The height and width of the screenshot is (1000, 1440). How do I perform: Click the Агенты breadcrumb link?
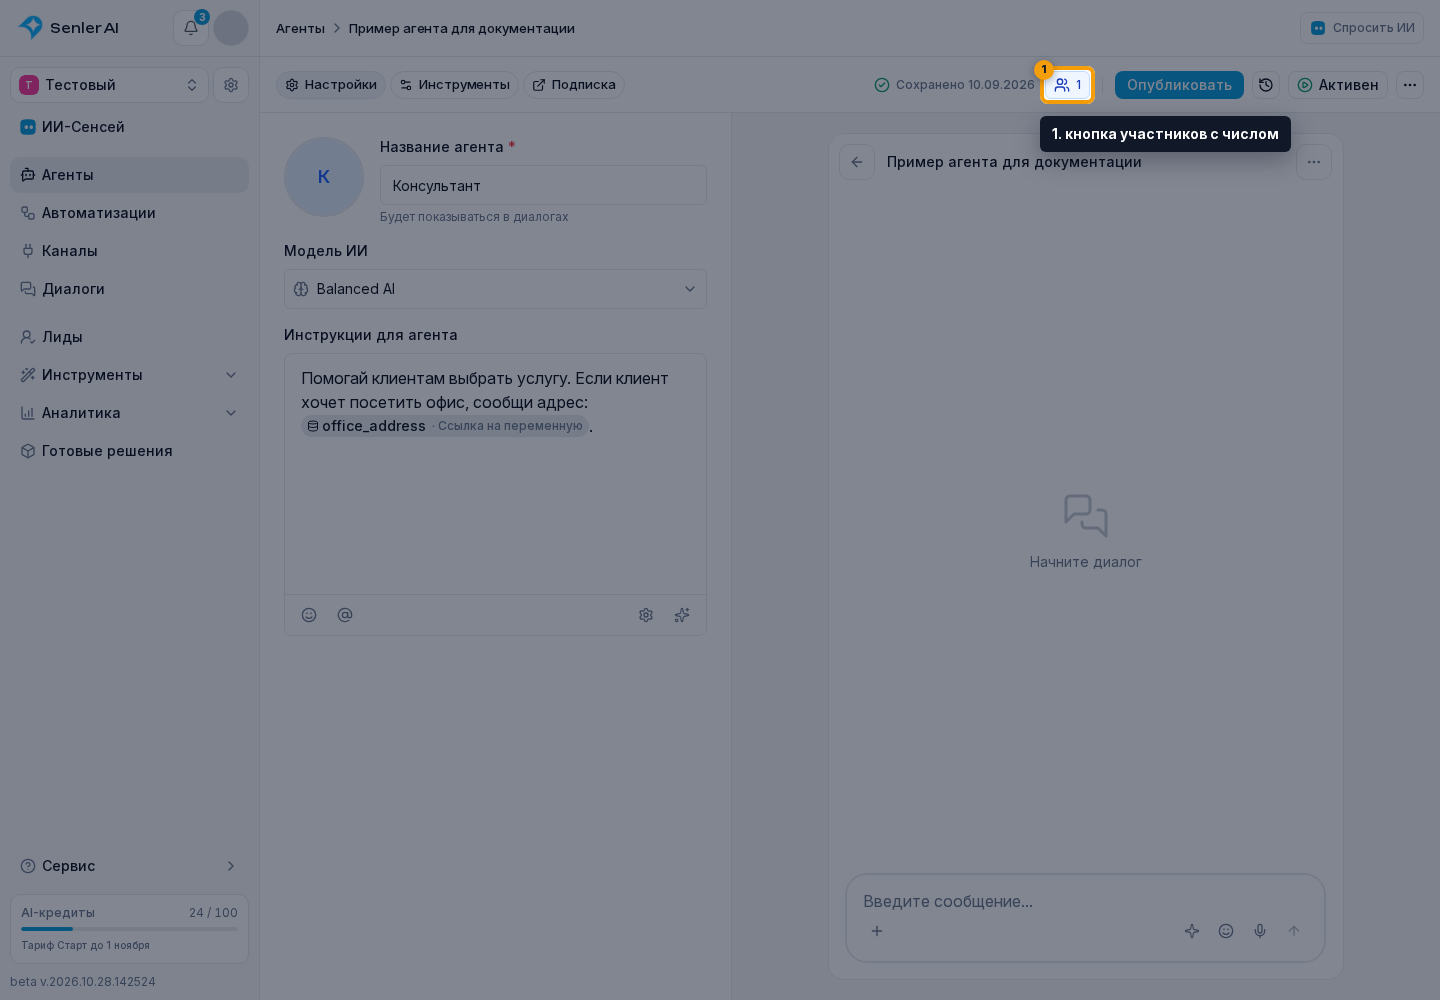click(300, 28)
